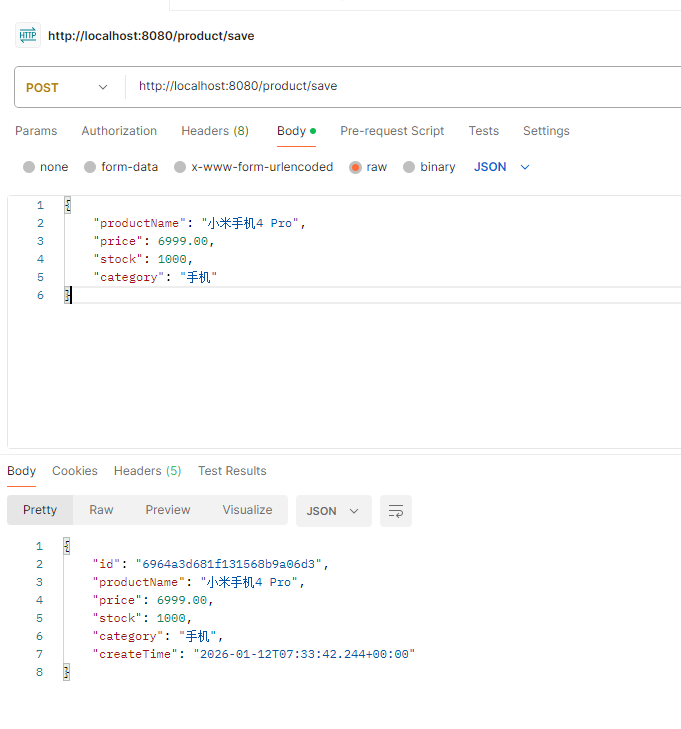Choose x-www-form-urlencoded body type
This screenshot has height=729, width=681.
(x=180, y=167)
